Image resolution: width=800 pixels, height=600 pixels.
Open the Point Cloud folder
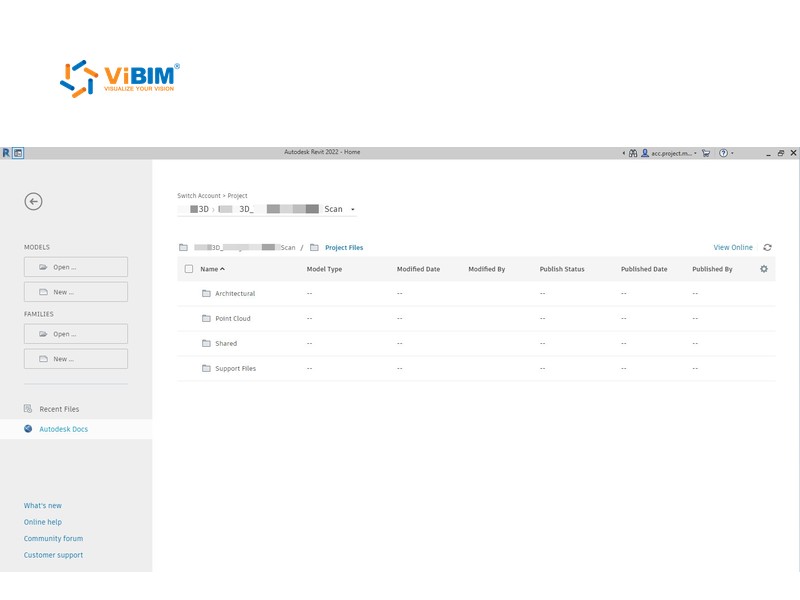coord(233,318)
